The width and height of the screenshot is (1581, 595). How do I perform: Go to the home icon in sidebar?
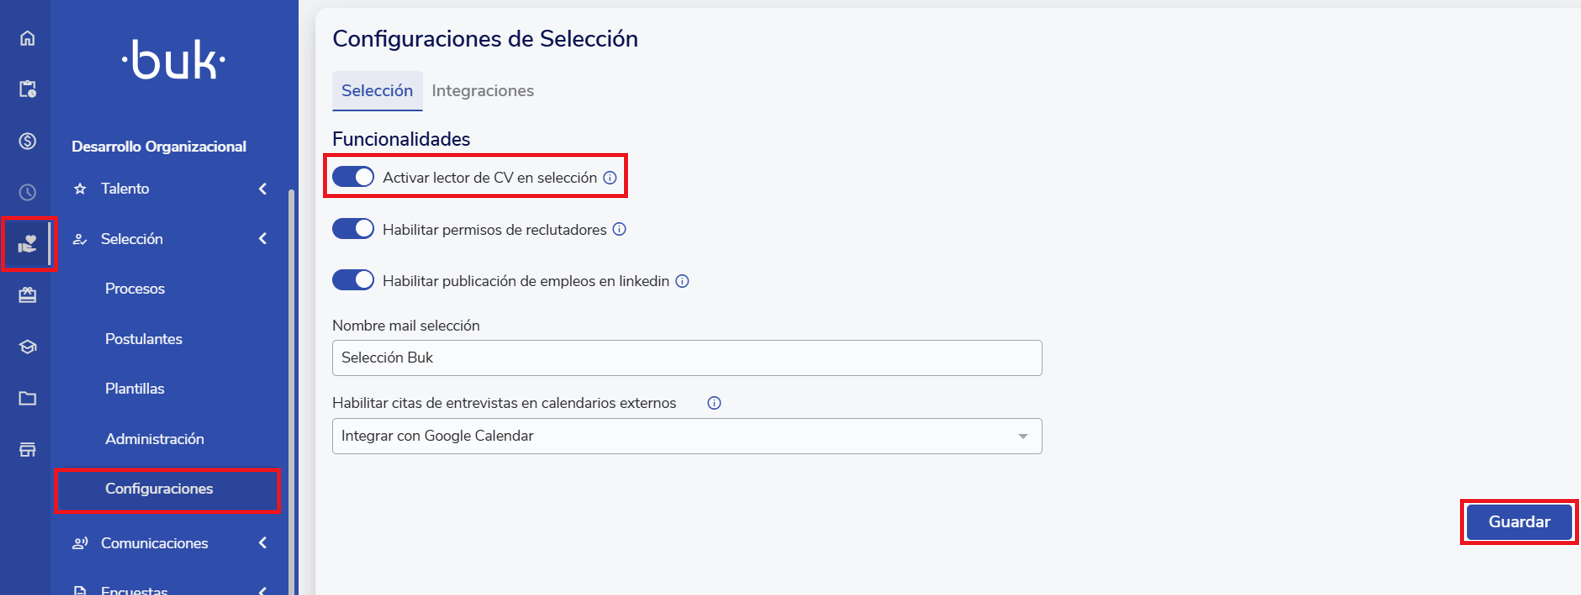pos(27,38)
